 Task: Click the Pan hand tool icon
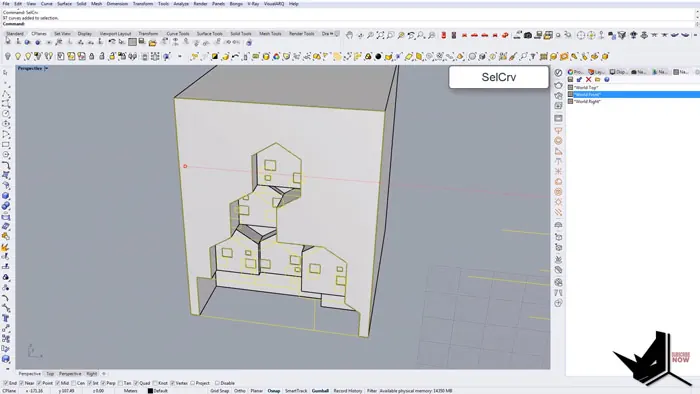pos(350,35)
